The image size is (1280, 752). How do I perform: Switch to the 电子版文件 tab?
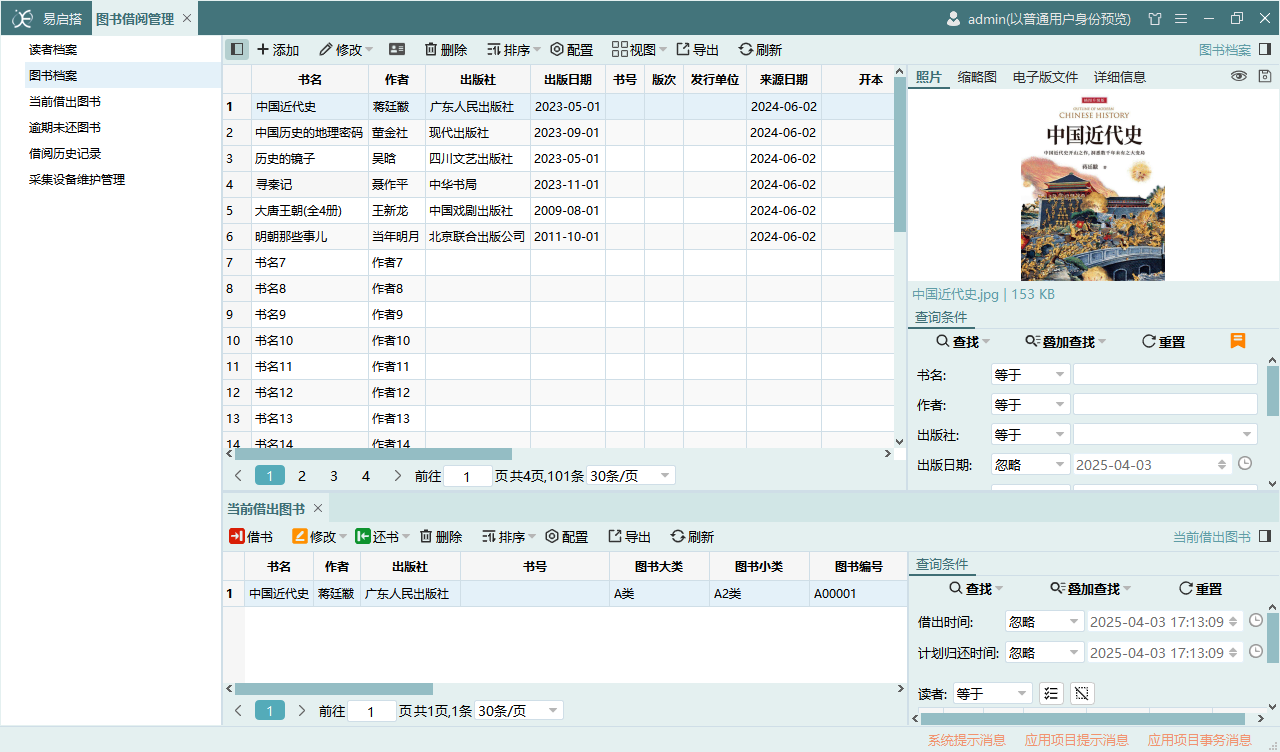pyautogui.click(x=1045, y=76)
